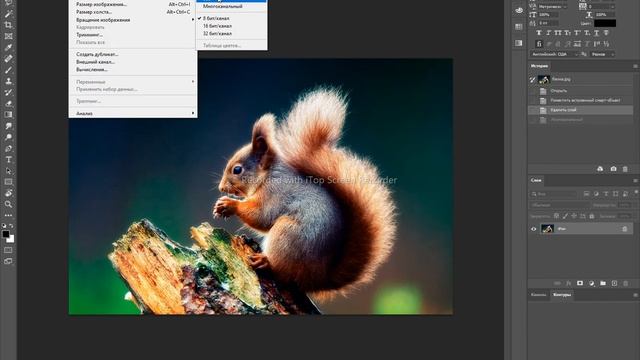The width and height of the screenshot is (640, 360).
Task: Open History panel flyout menu
Action: click(635, 66)
